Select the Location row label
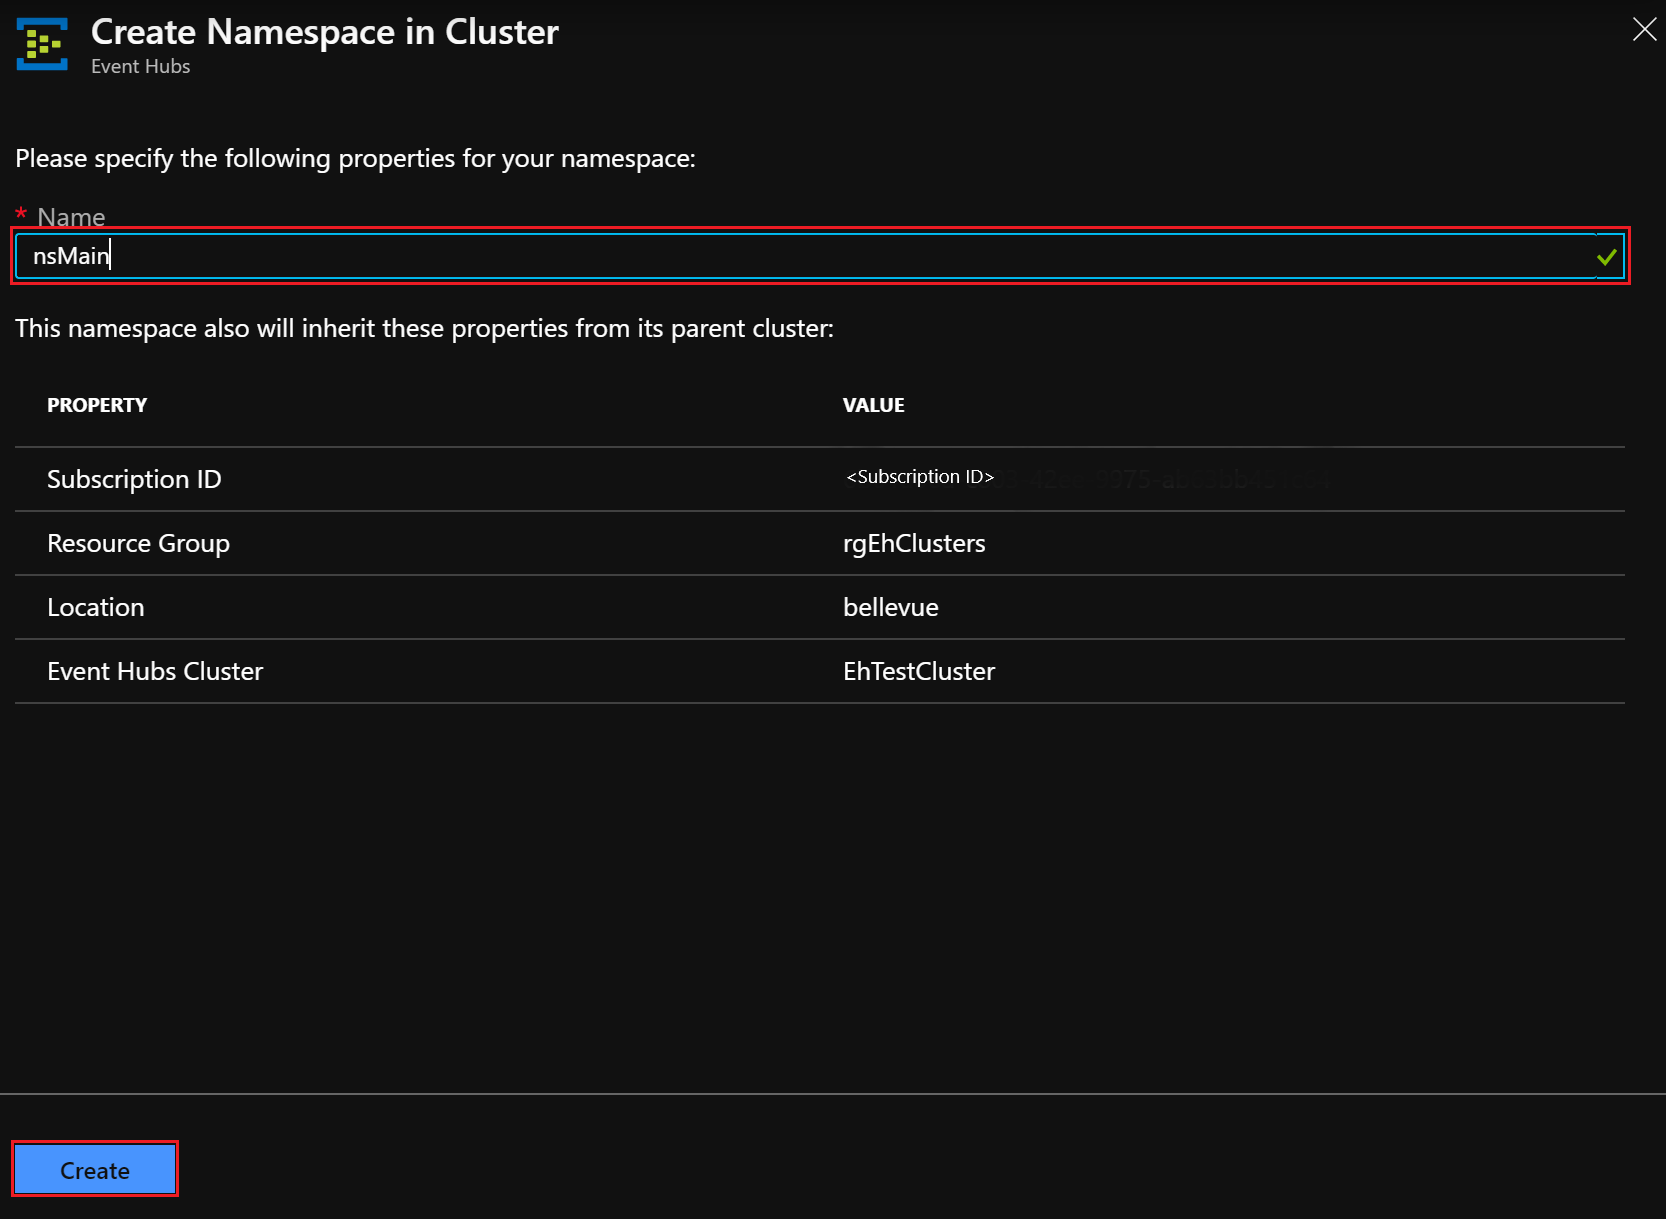Screen dimensions: 1666x1219 95,607
